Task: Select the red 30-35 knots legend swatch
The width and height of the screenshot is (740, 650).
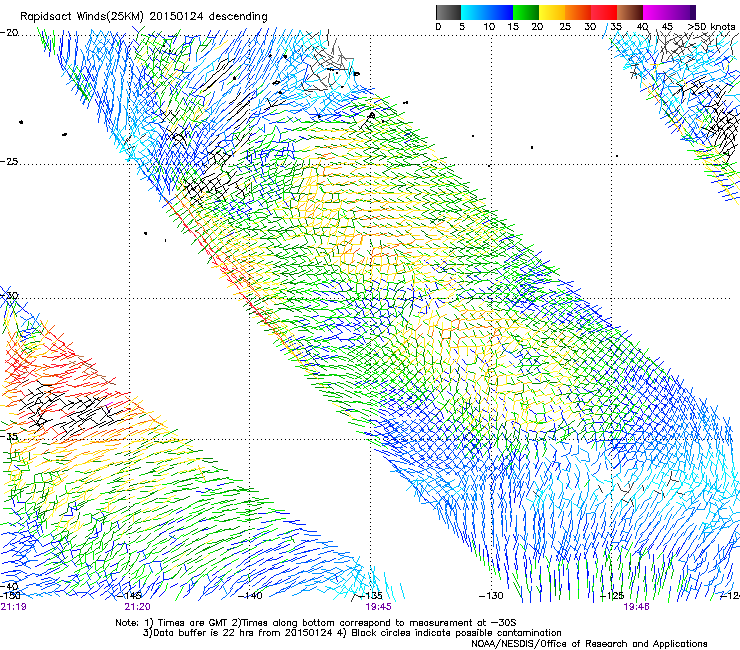Action: pos(604,13)
